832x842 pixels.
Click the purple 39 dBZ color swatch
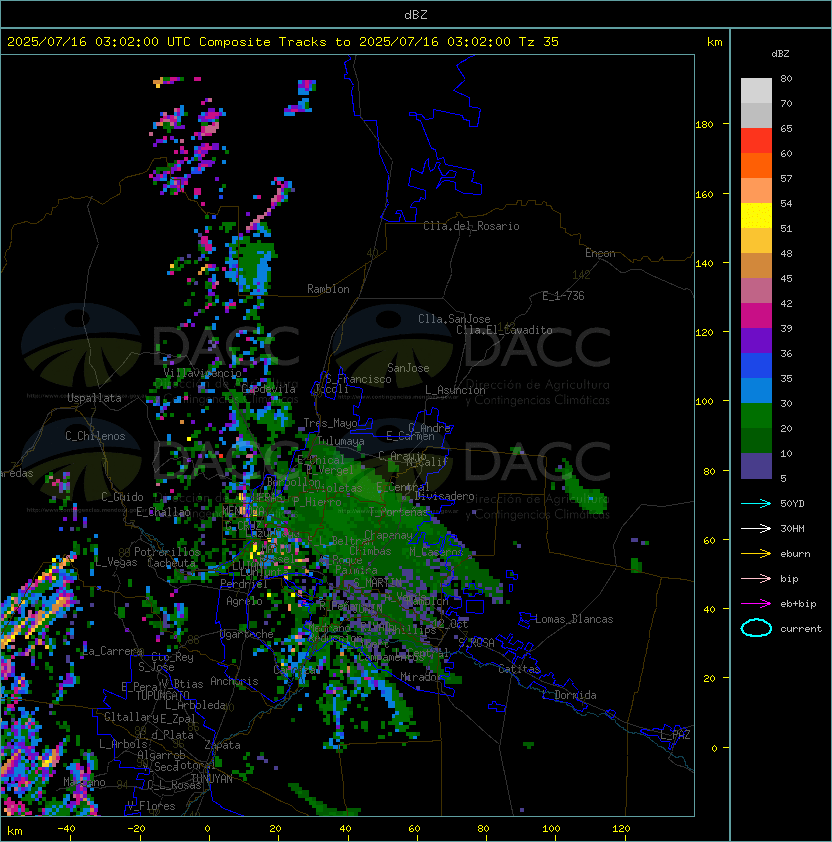(756, 340)
